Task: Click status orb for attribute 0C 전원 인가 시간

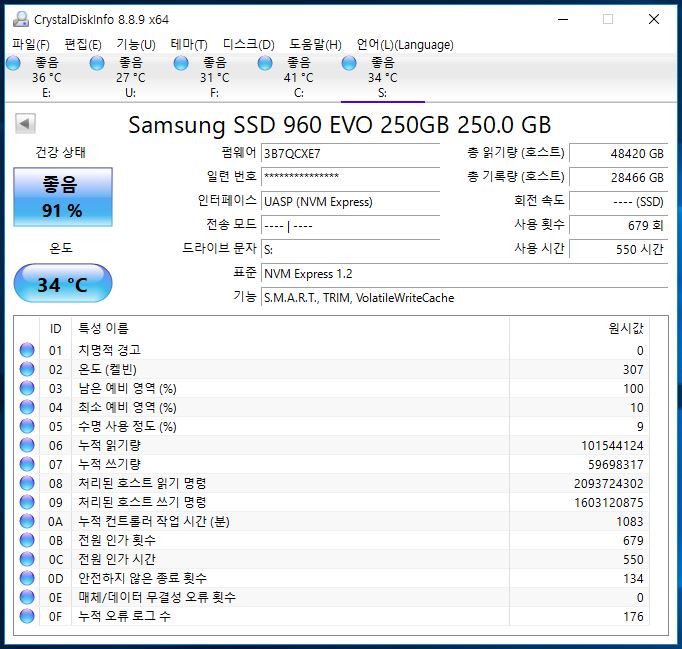Action: pyautogui.click(x=27, y=559)
